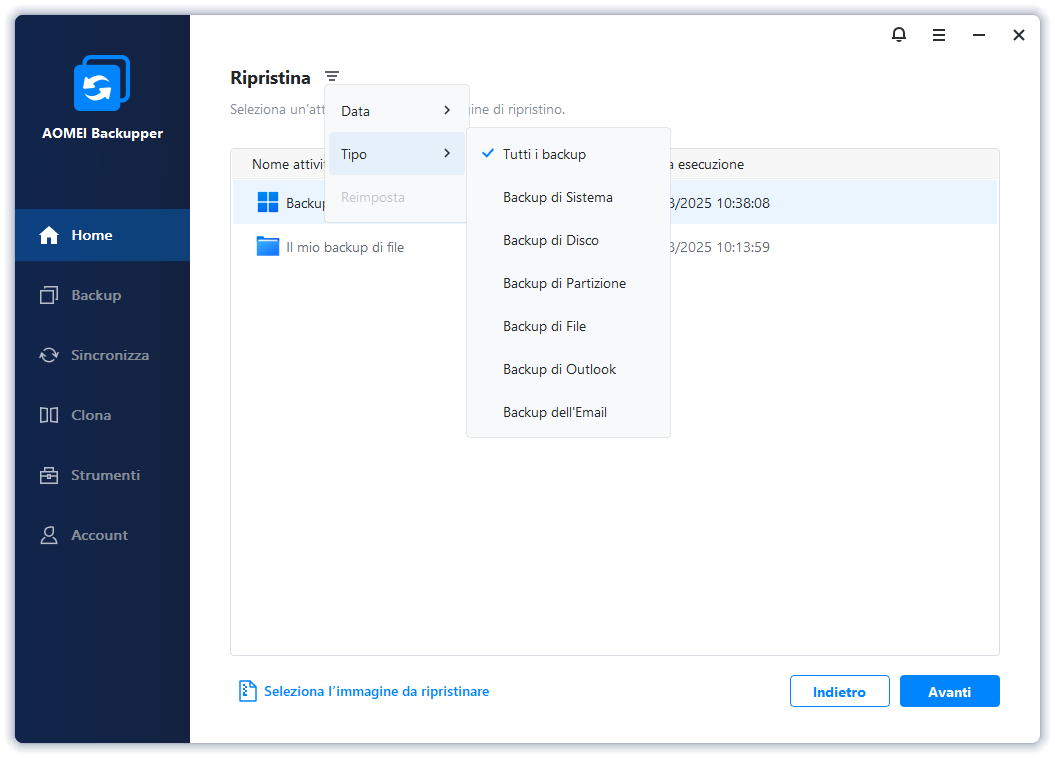Click the Ripristina page title
This screenshot has width=1055, height=758.
click(270, 78)
